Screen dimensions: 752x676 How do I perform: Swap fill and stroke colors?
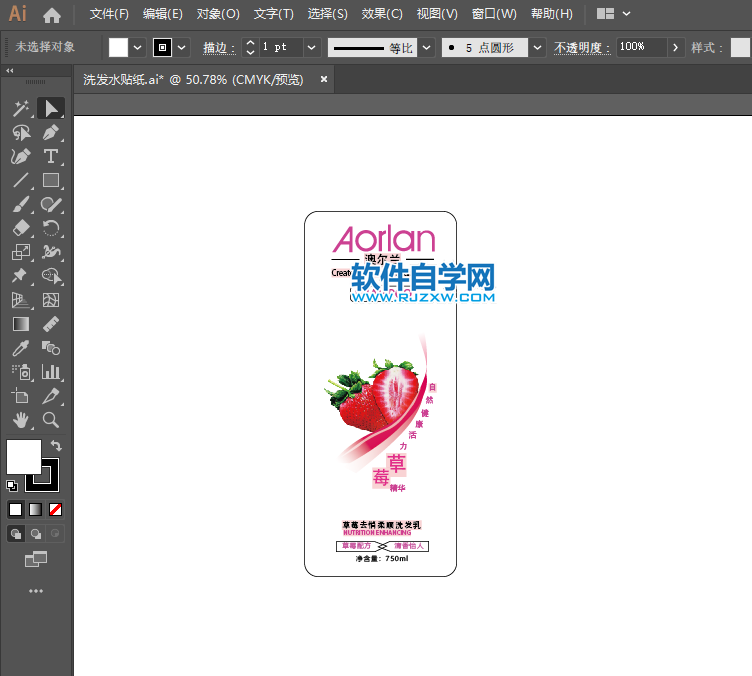[x=57, y=446]
